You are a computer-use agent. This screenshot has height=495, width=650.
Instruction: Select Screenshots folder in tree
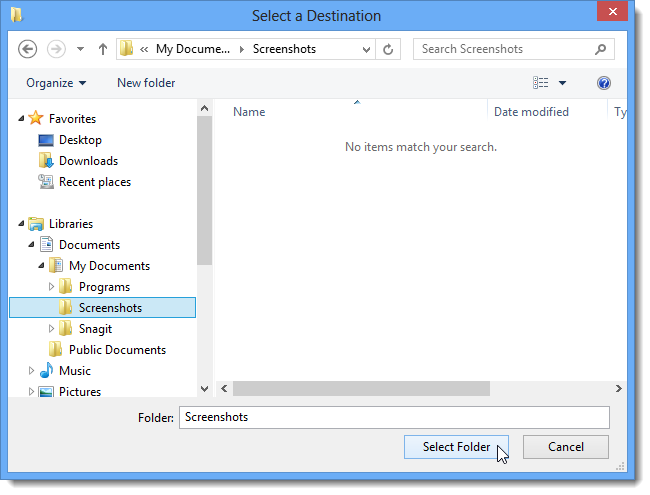pyautogui.click(x=102, y=308)
